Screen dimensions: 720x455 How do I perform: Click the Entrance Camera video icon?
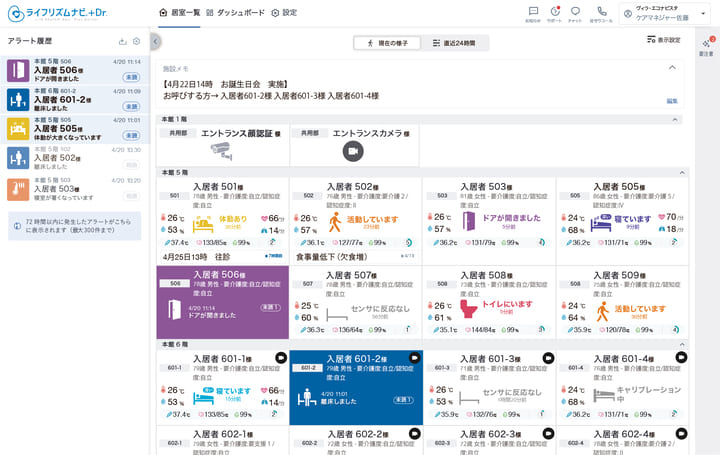(x=352, y=150)
